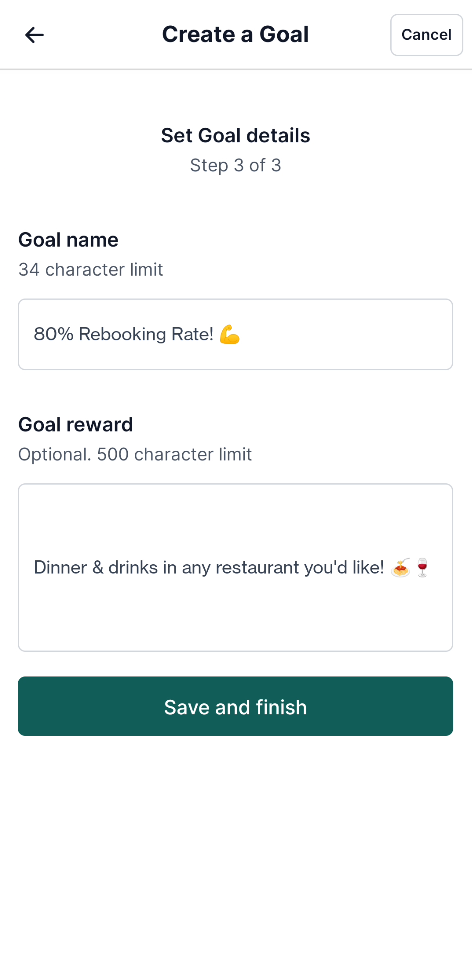The image size is (472, 964).
Task: Click the "Goal name" field label
Action: [x=68, y=240]
